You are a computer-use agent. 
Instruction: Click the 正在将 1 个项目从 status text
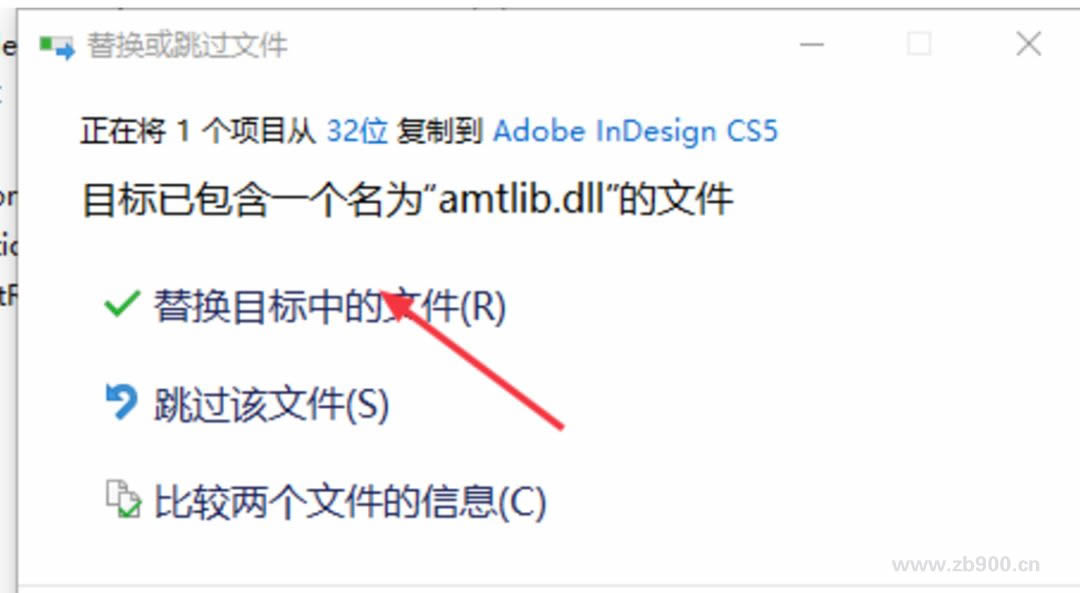click(198, 131)
